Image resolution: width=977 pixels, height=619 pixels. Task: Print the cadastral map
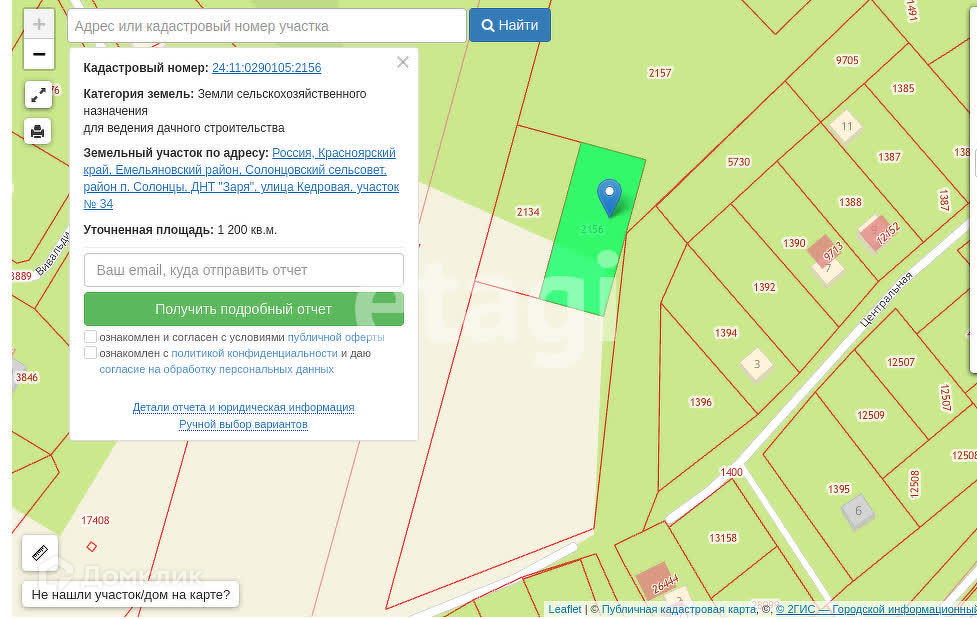pos(38,131)
